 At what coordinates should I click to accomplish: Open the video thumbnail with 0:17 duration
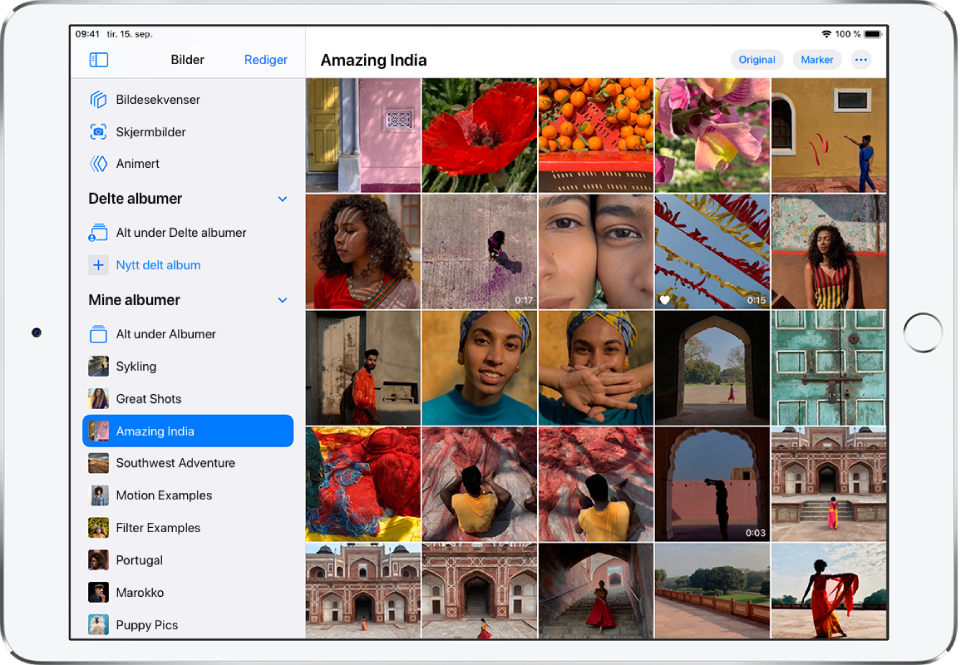coord(479,251)
